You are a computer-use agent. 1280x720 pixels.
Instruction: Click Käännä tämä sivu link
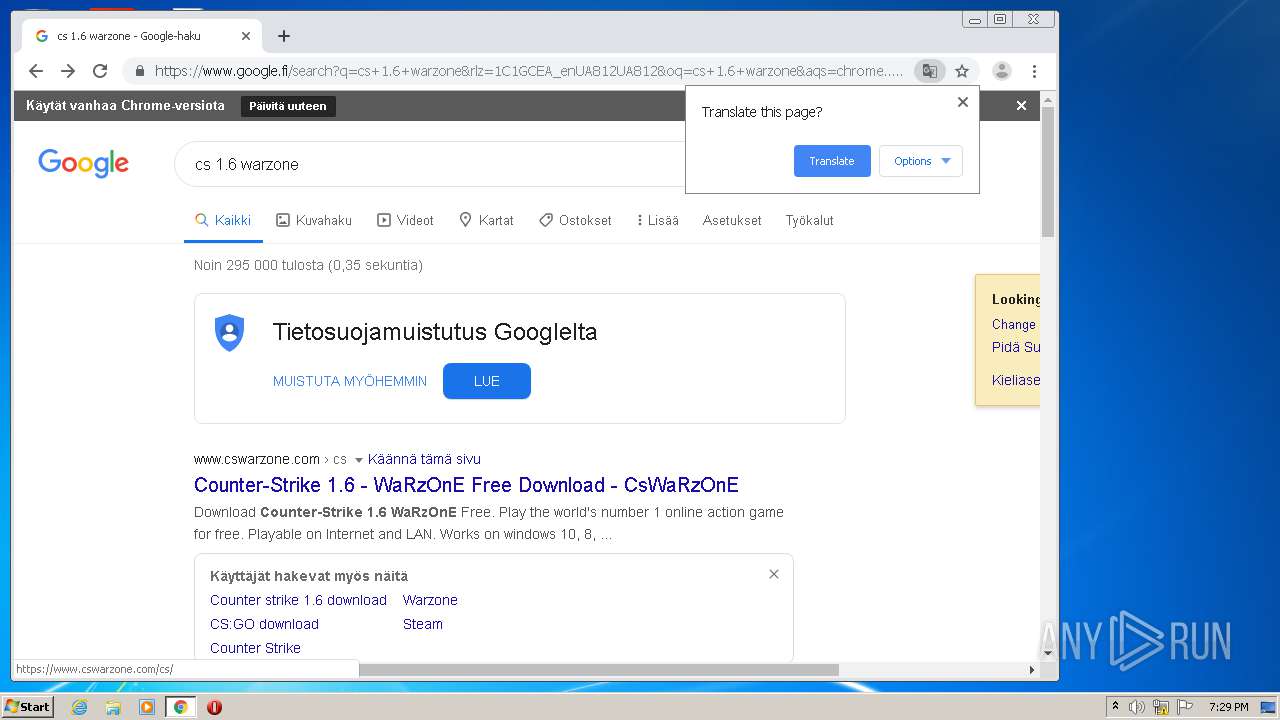click(x=424, y=459)
